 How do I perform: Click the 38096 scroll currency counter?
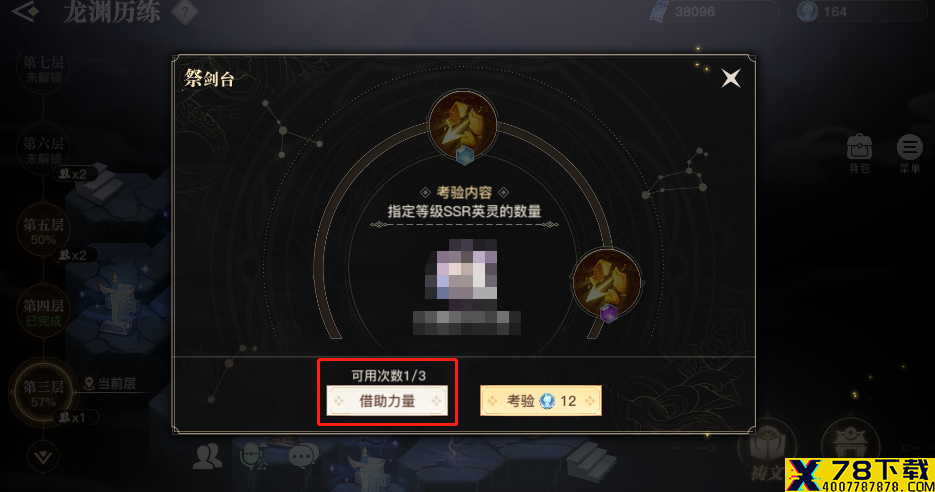tap(713, 11)
